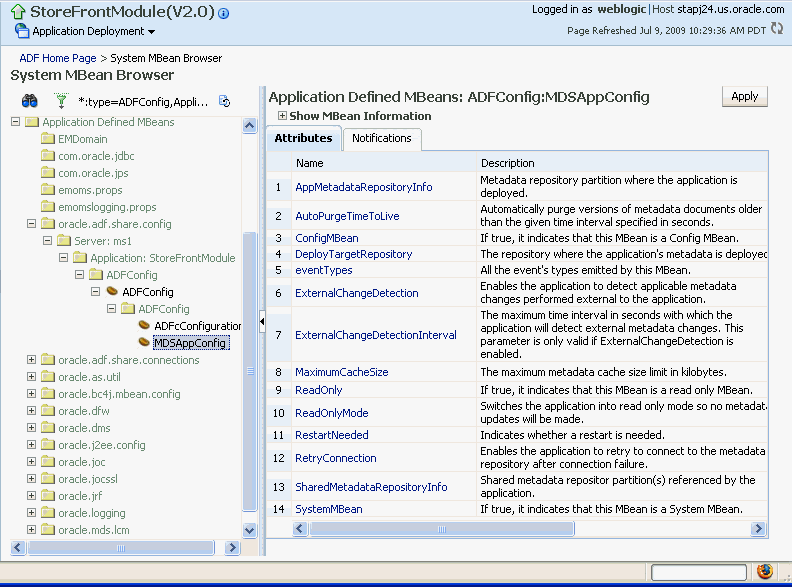This screenshot has height=587, width=792.
Task: Click the icon next to the *:type=ADFConfig filter text
Action: click(x=225, y=101)
